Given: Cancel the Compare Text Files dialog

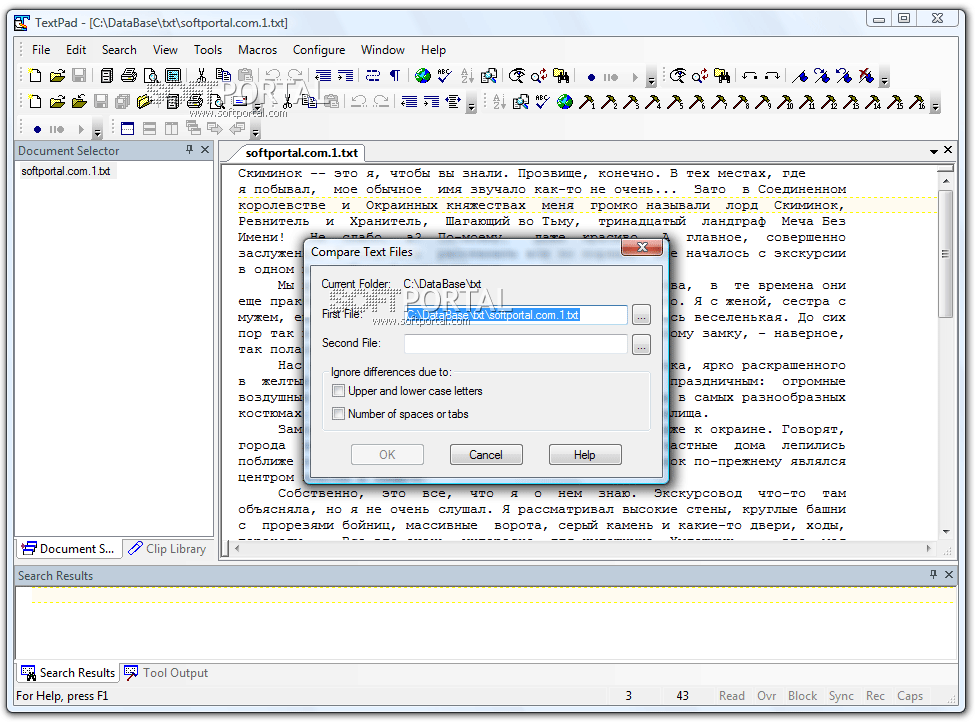Looking at the screenshot, I should coord(486,455).
